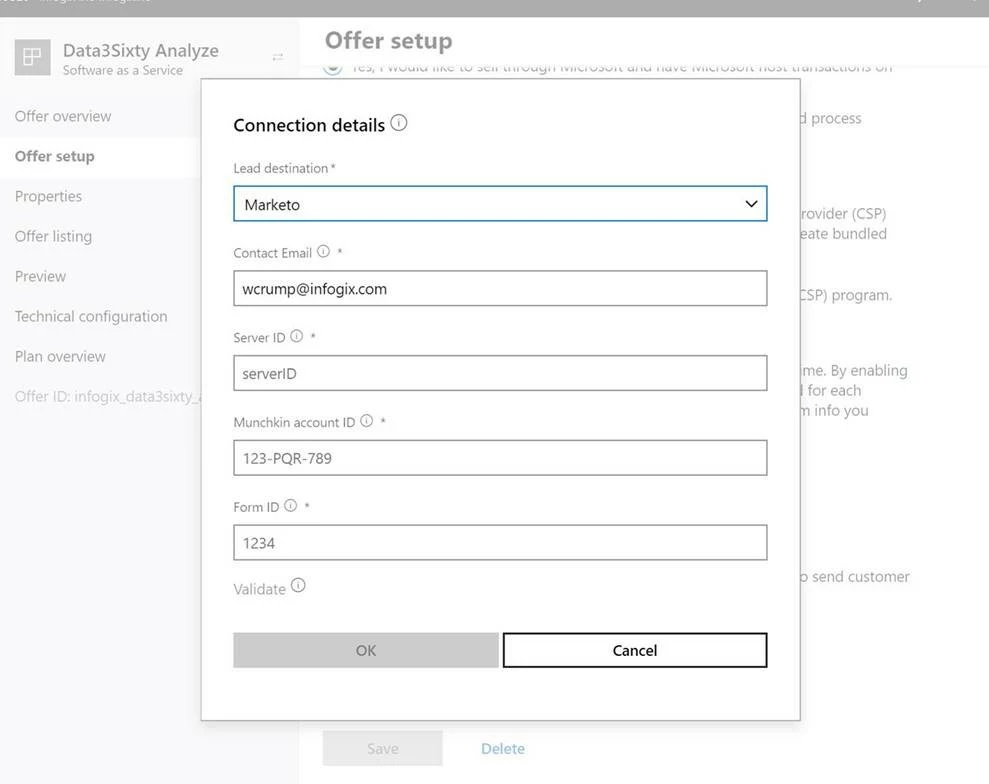The height and width of the screenshot is (784, 989).
Task: Select the sell through Microsoft radio button
Action: point(333,67)
